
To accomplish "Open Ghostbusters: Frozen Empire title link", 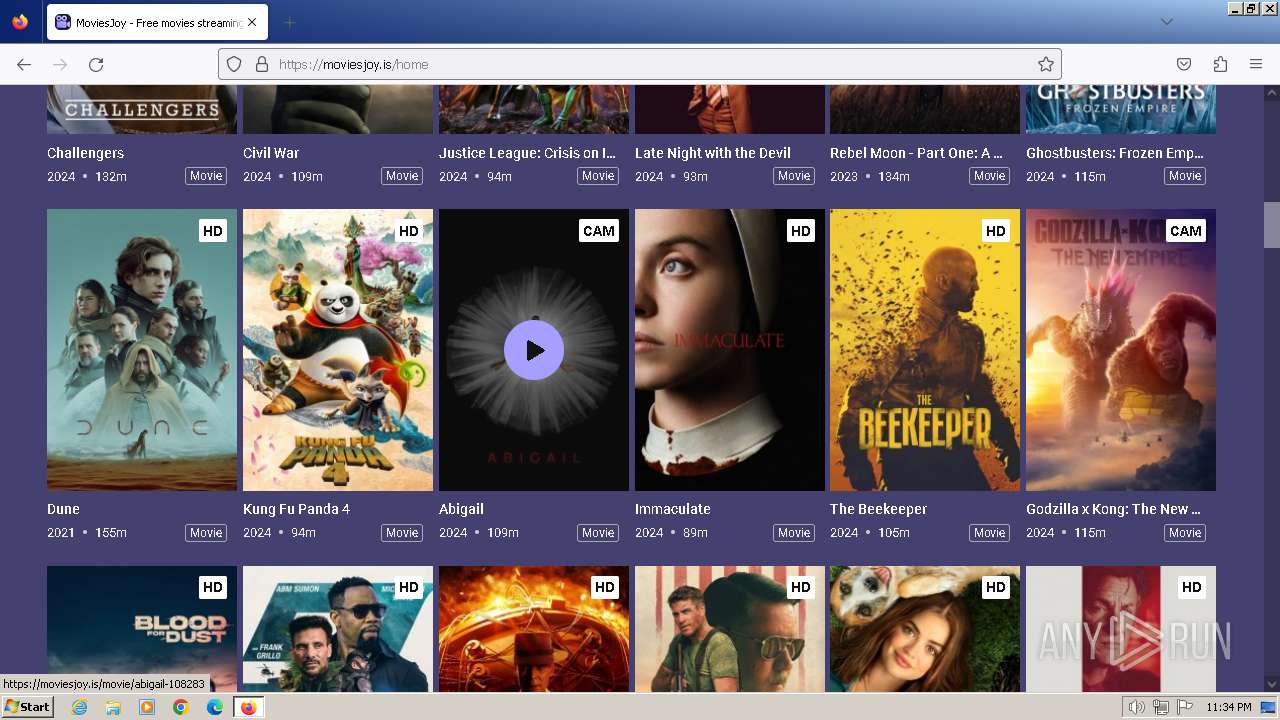I will coord(1115,153).
